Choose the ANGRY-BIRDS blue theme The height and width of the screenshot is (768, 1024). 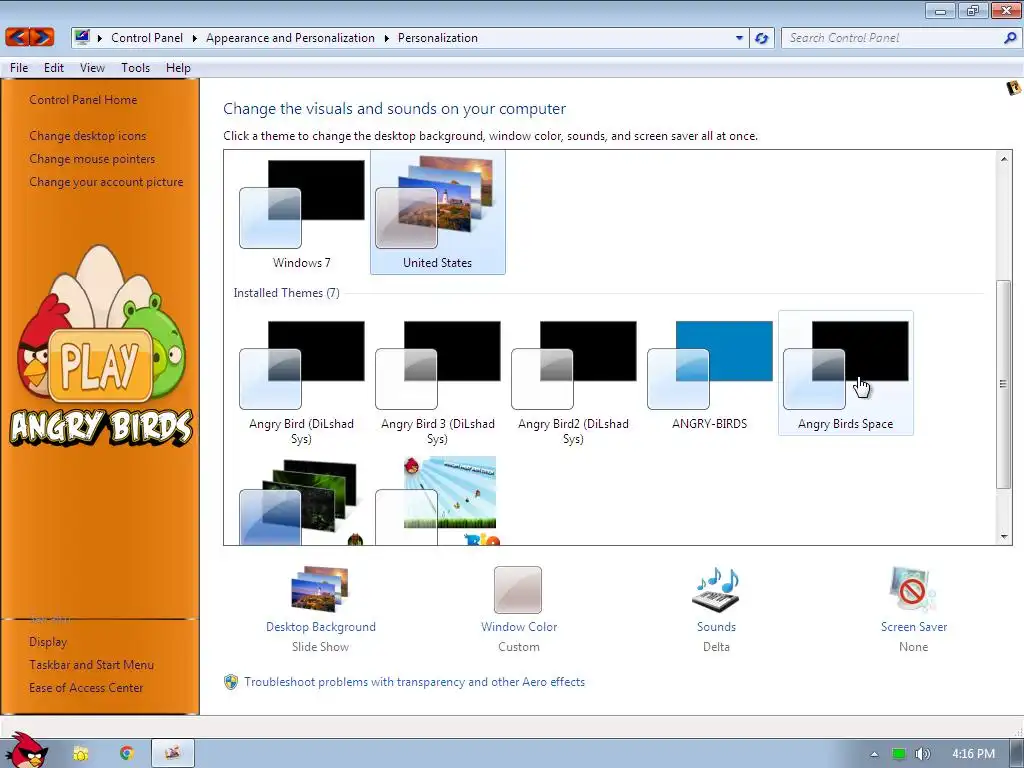click(x=710, y=374)
